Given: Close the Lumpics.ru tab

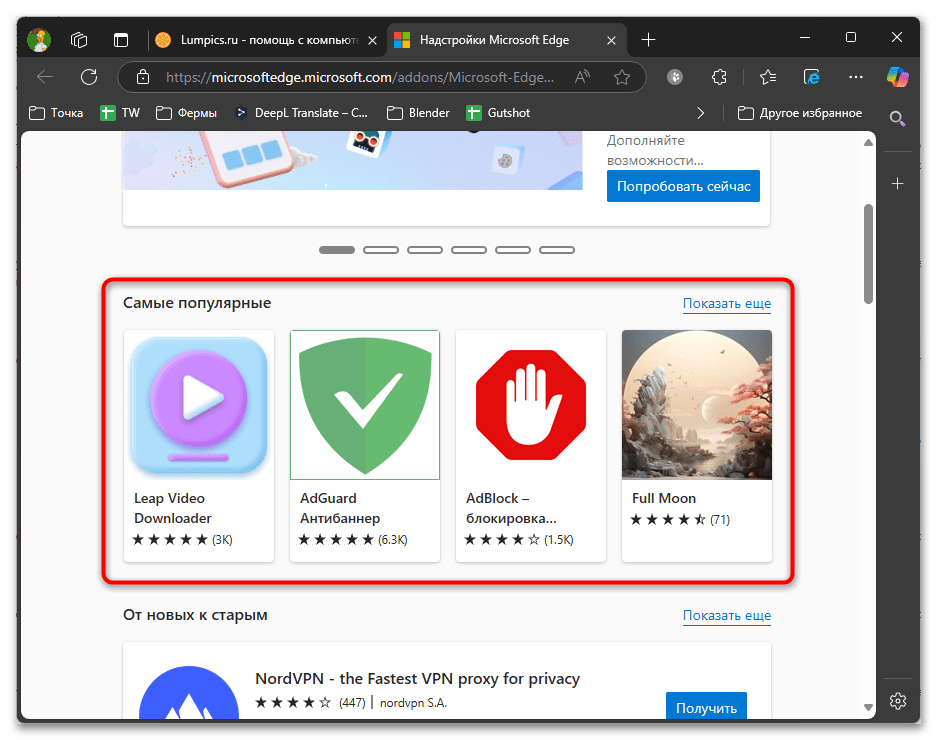Looking at the screenshot, I should point(372,40).
